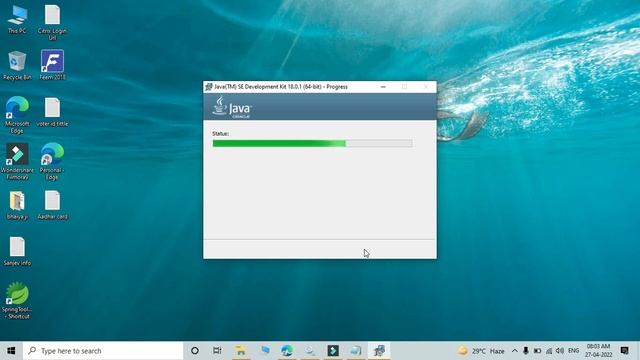This screenshot has width=640, height=360.
Task: Open the This PC desktop icon
Action: [17, 19]
